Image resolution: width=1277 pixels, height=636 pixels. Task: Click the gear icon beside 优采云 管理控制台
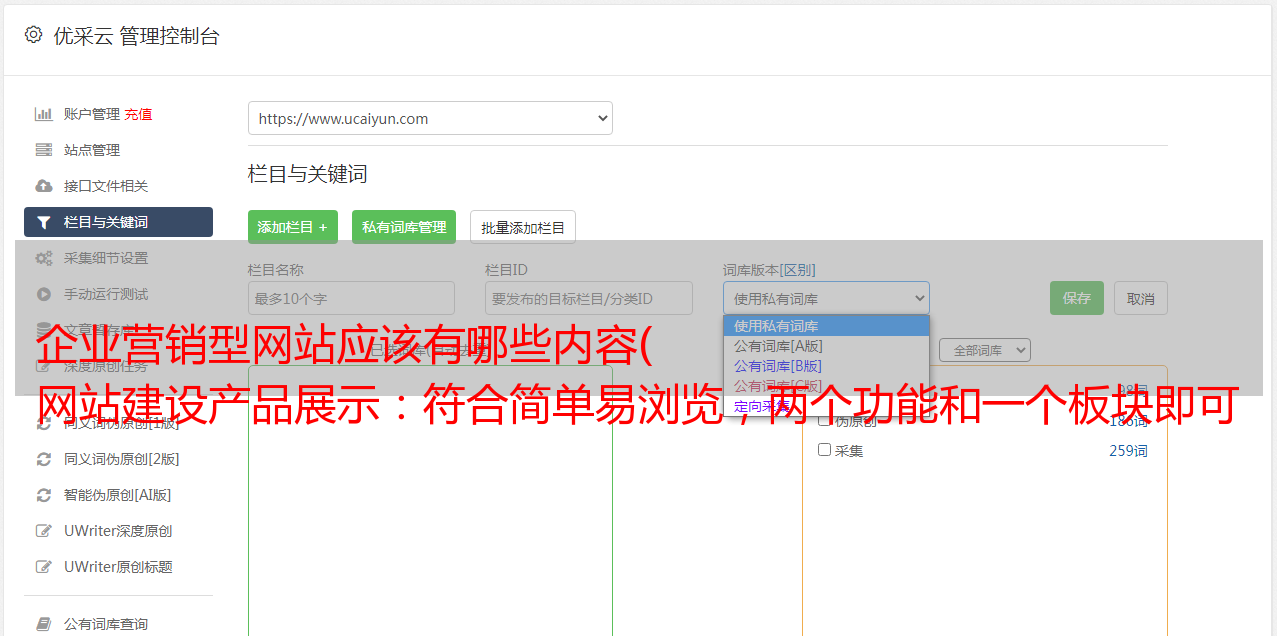point(34,35)
